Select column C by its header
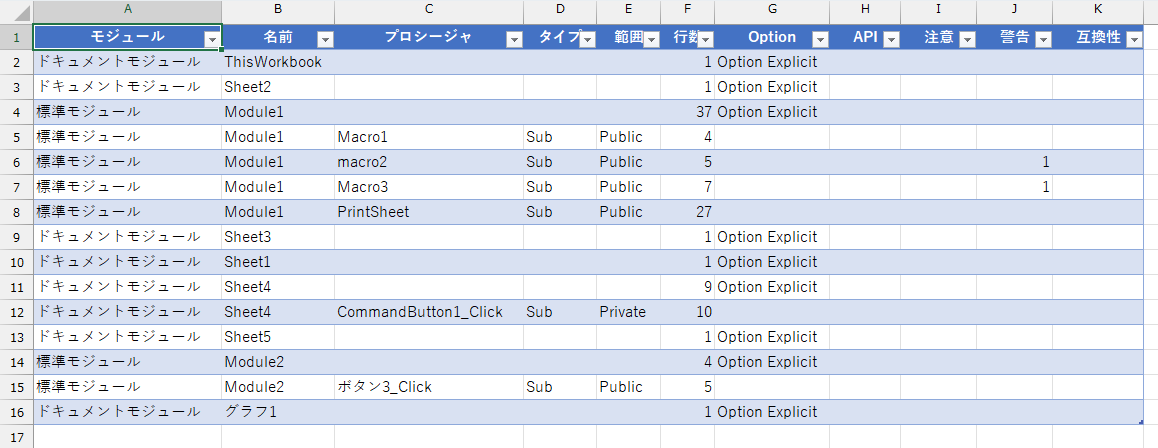Viewport: 1158px width, 448px height. (428, 9)
